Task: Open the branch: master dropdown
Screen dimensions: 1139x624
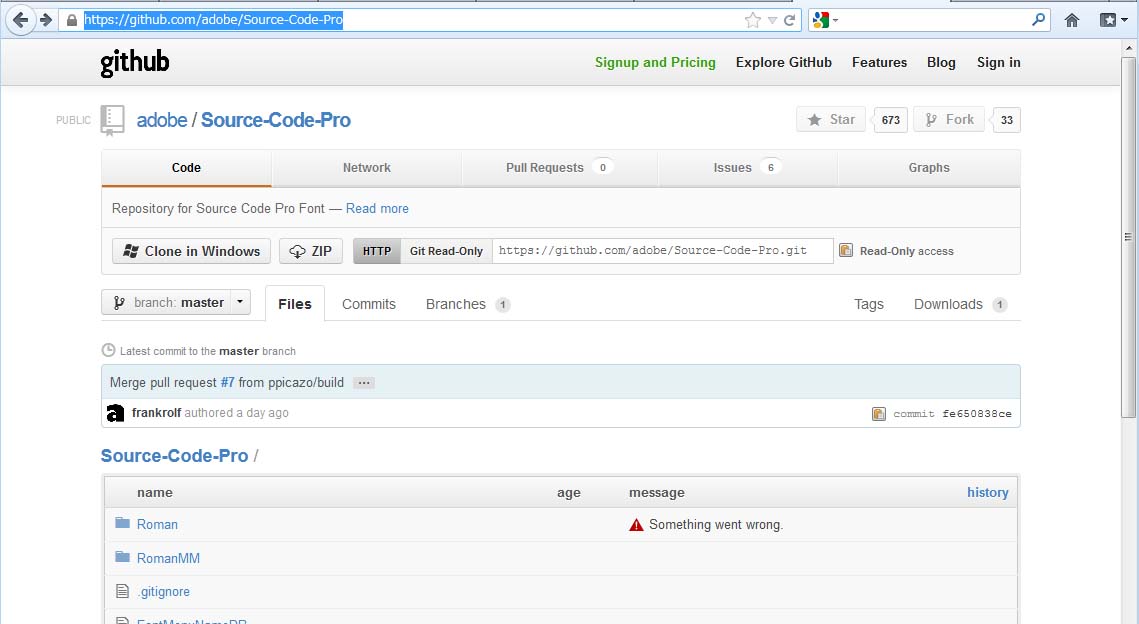Action: click(x=176, y=302)
